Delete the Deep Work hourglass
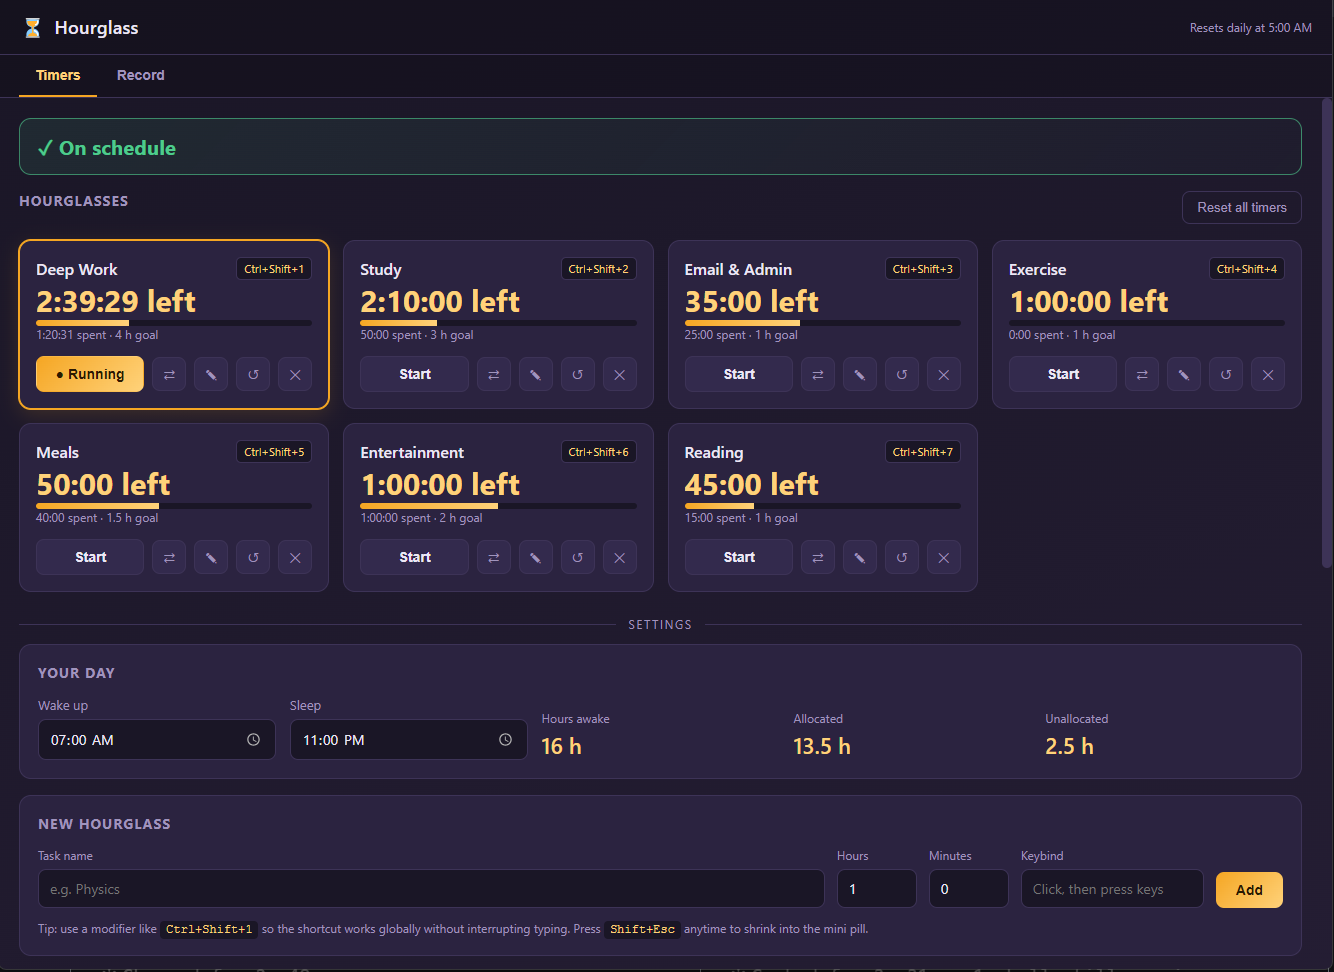Screen dimensions: 1334x972 295,375
